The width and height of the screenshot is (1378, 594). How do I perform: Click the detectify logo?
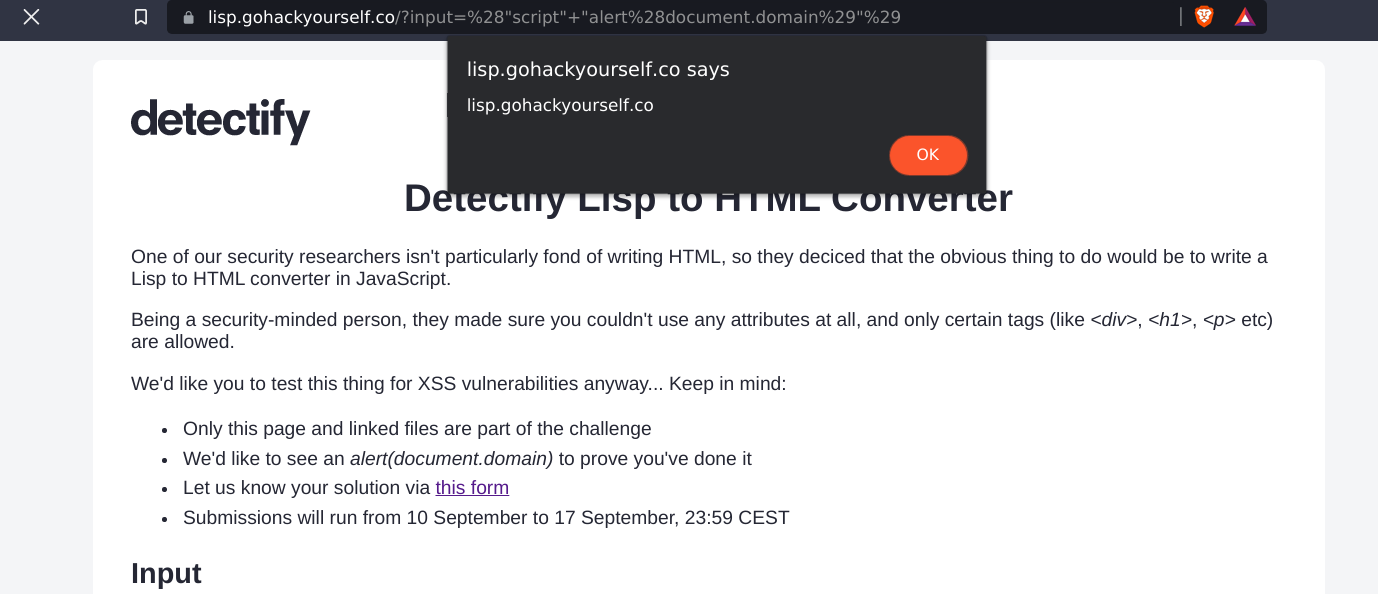(x=220, y=121)
